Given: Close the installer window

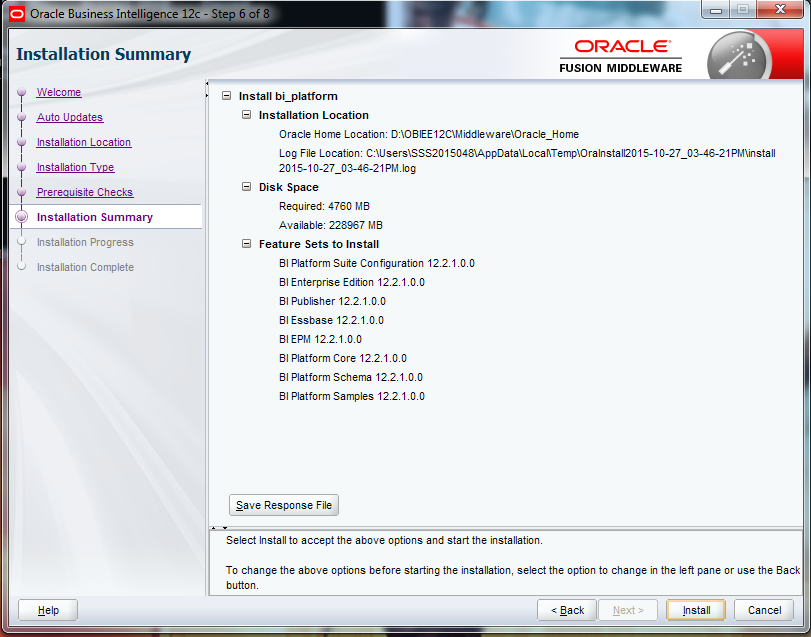Looking at the screenshot, I should click(780, 10).
